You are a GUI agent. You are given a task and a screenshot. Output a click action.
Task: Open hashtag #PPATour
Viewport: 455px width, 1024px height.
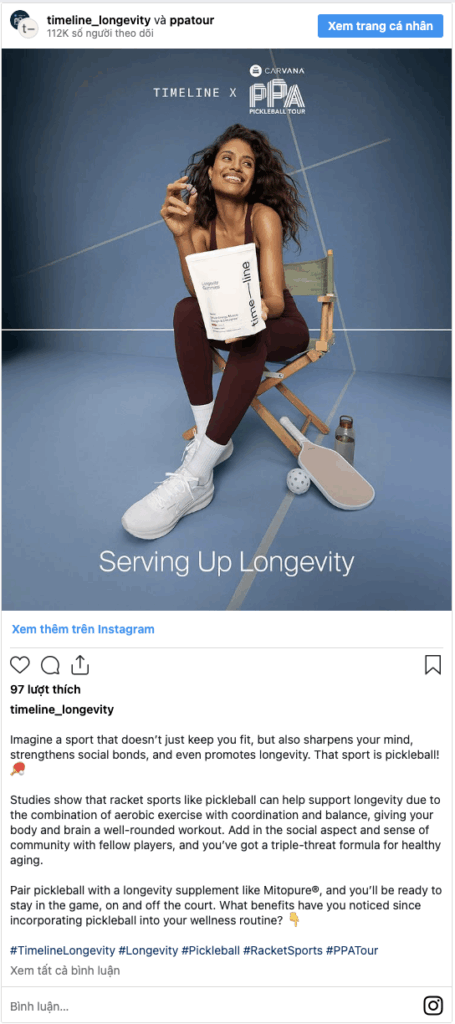352,950
